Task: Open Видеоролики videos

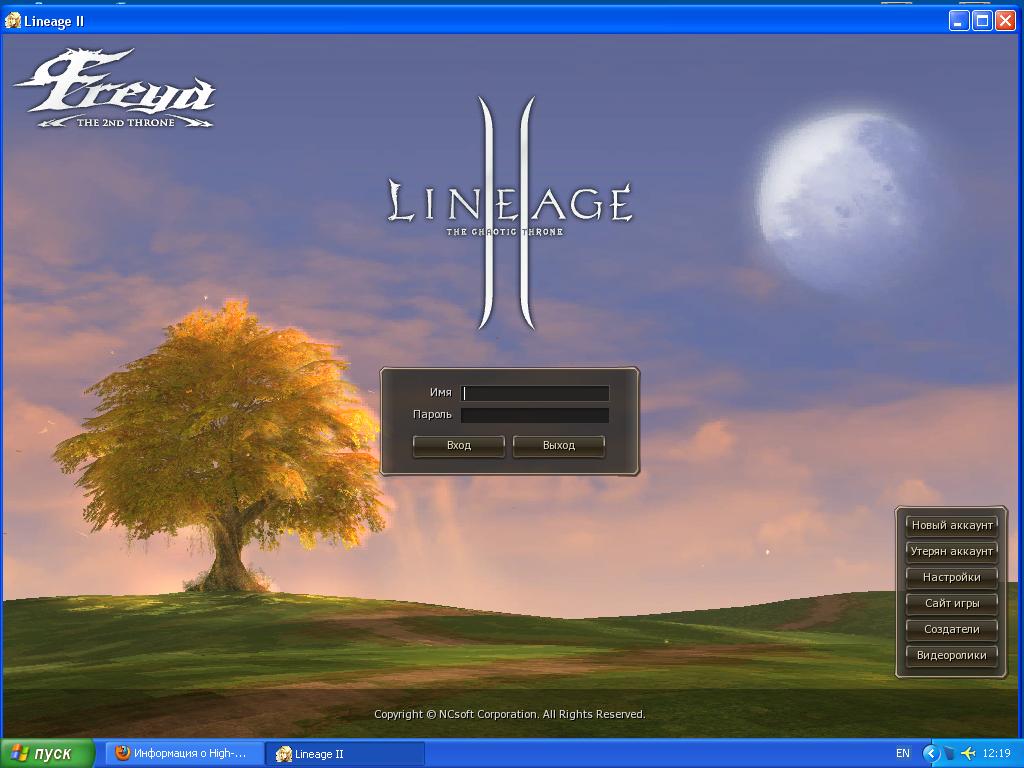Action: point(952,656)
